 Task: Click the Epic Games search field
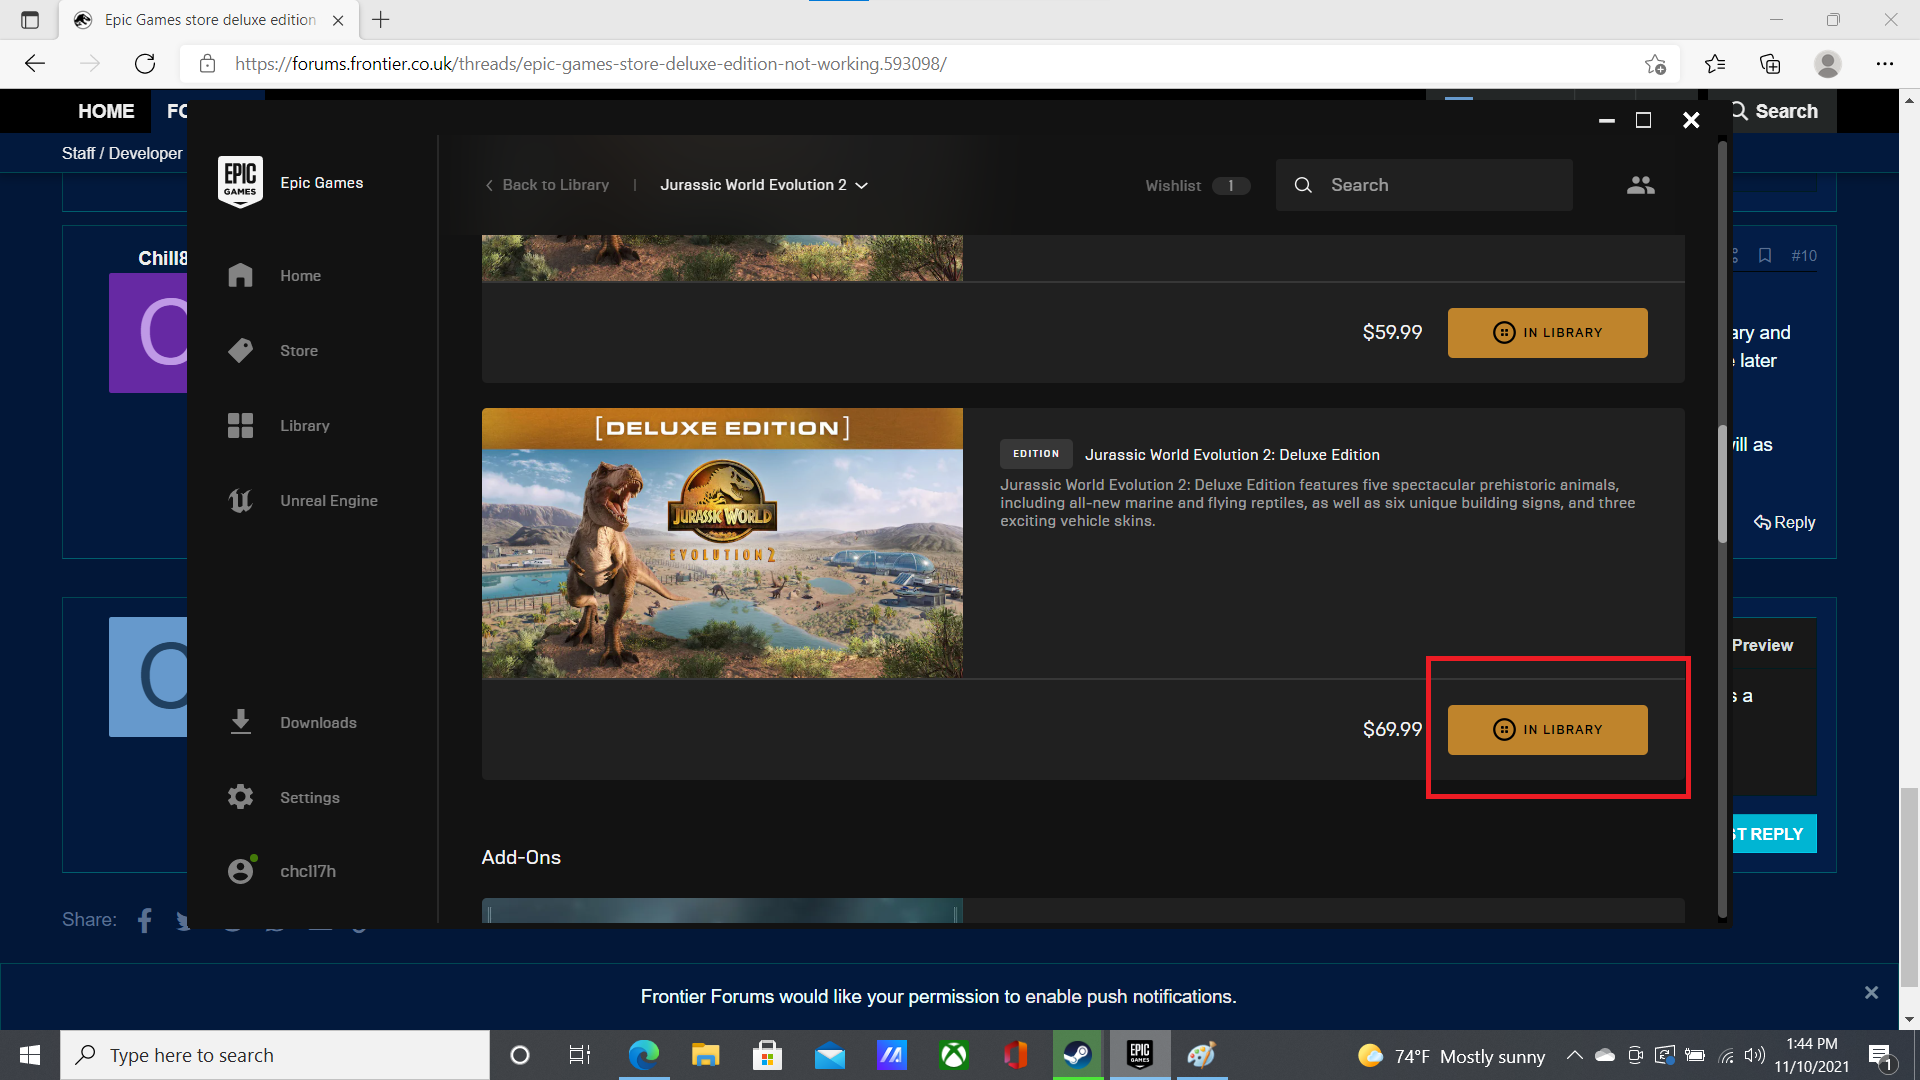pos(1423,185)
